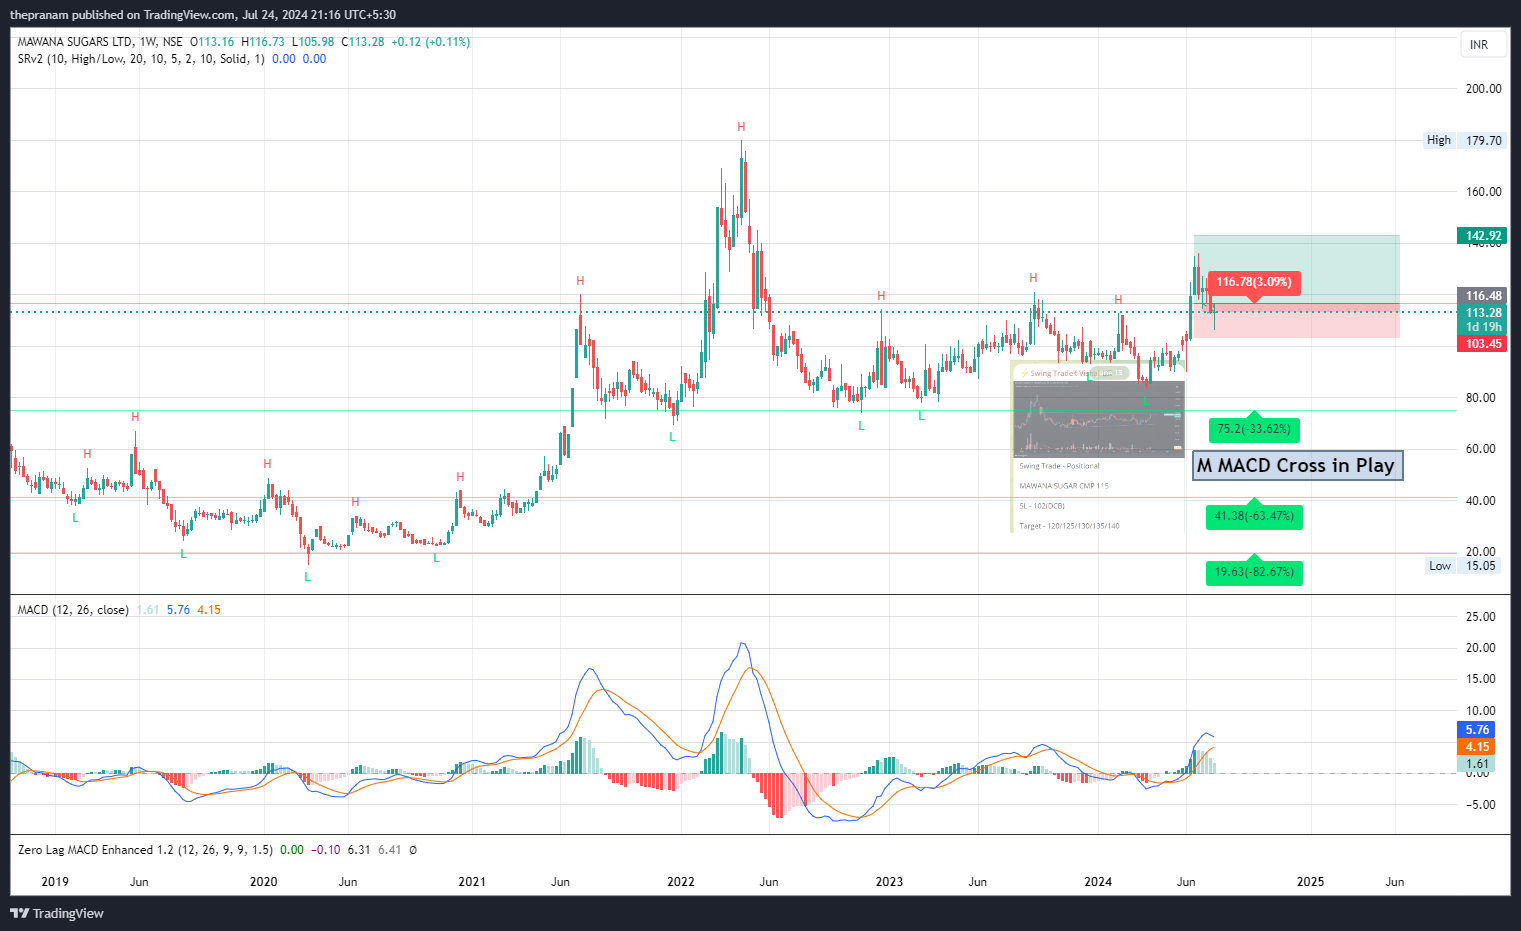
Task: Click the MACD (12, 26, close) legend
Action: (x=73, y=610)
